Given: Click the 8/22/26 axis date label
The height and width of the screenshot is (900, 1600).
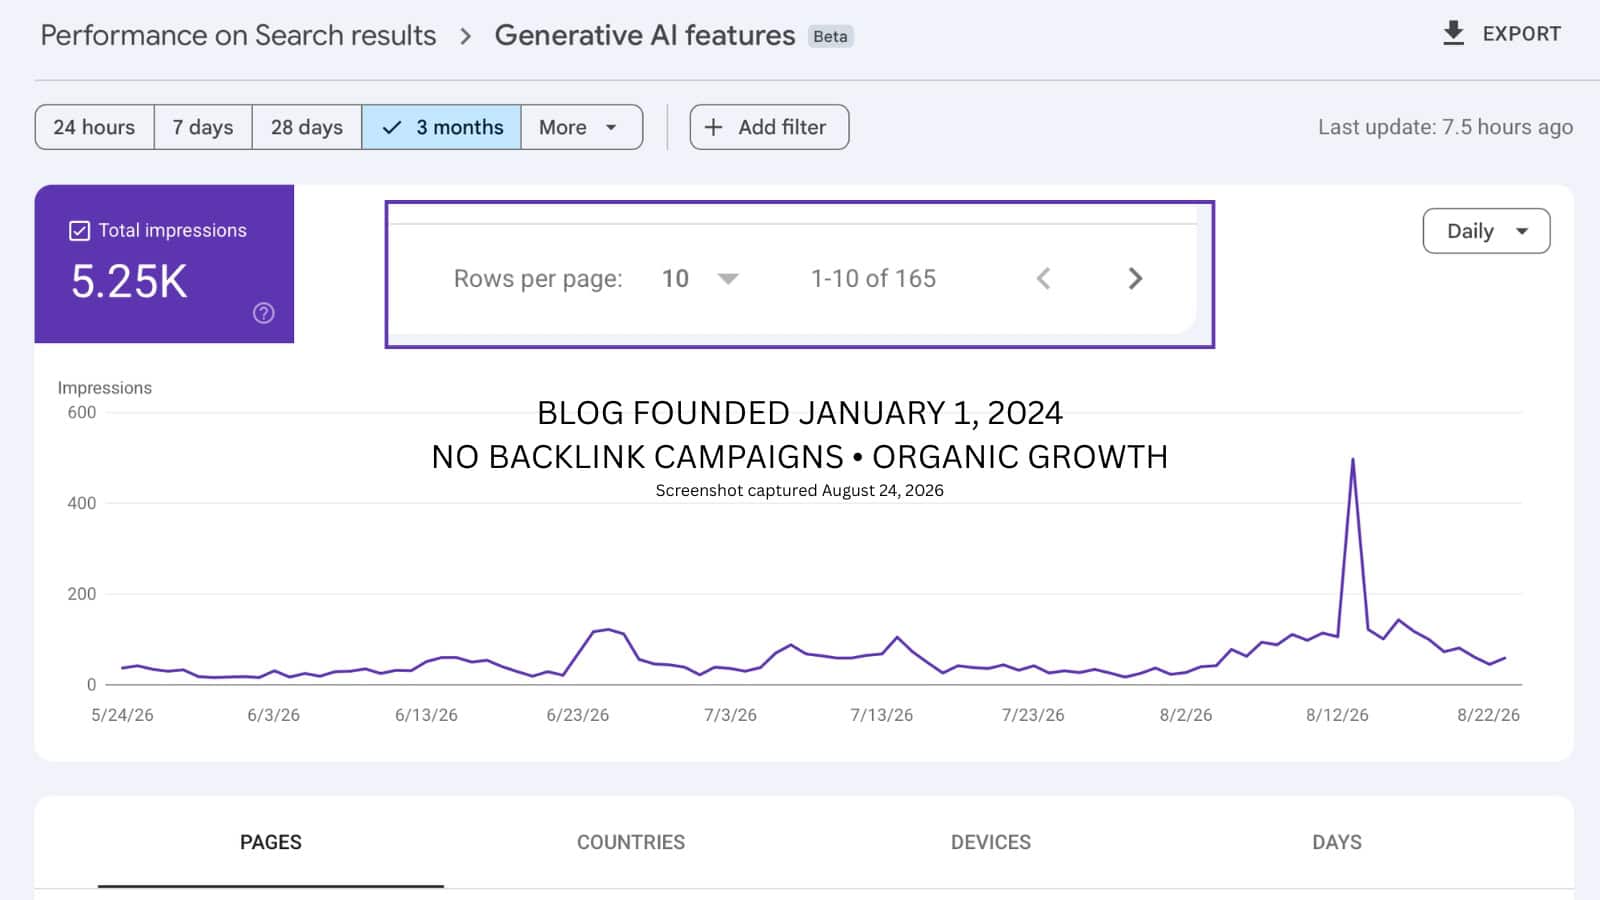Looking at the screenshot, I should tap(1488, 715).
